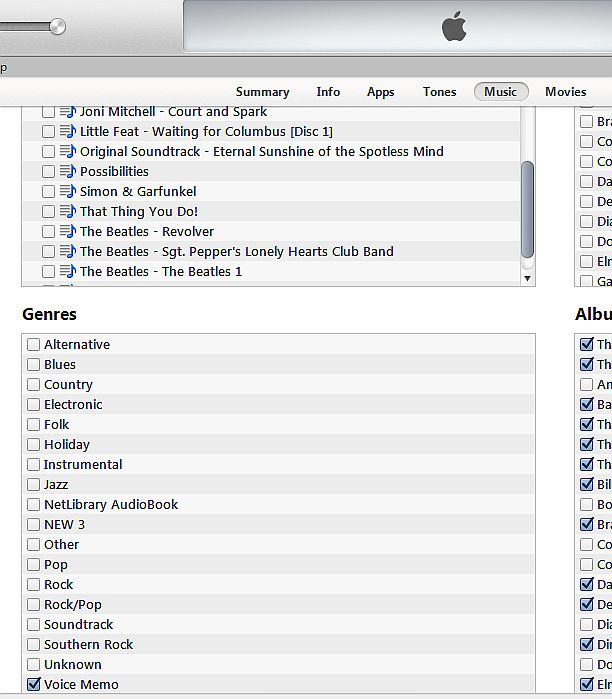Enable the Blues genre checkbox
Viewport: 612px width, 699px height.
click(33, 365)
